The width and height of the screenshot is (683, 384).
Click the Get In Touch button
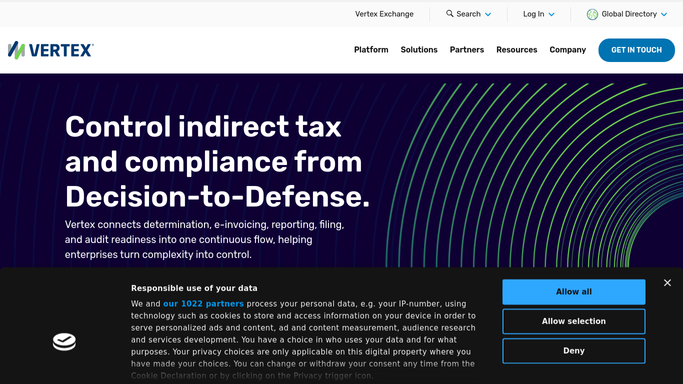[x=636, y=50]
